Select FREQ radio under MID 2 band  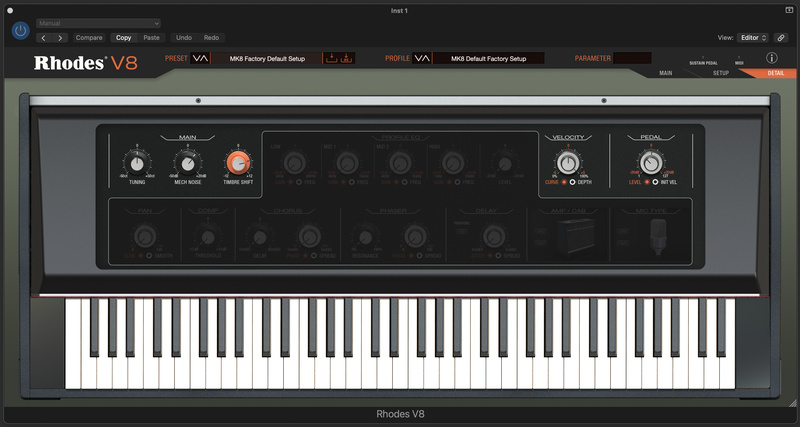tap(406, 182)
